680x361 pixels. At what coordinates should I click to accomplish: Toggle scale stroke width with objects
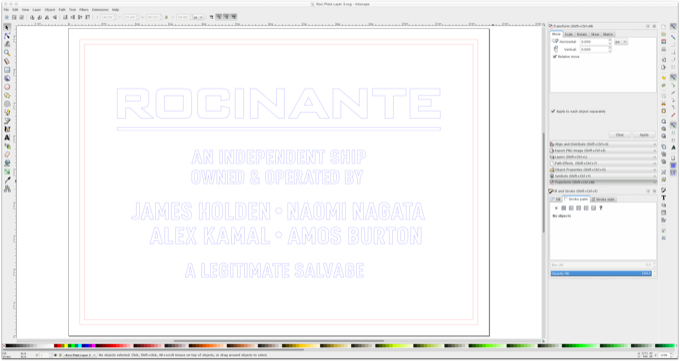click(x=212, y=17)
